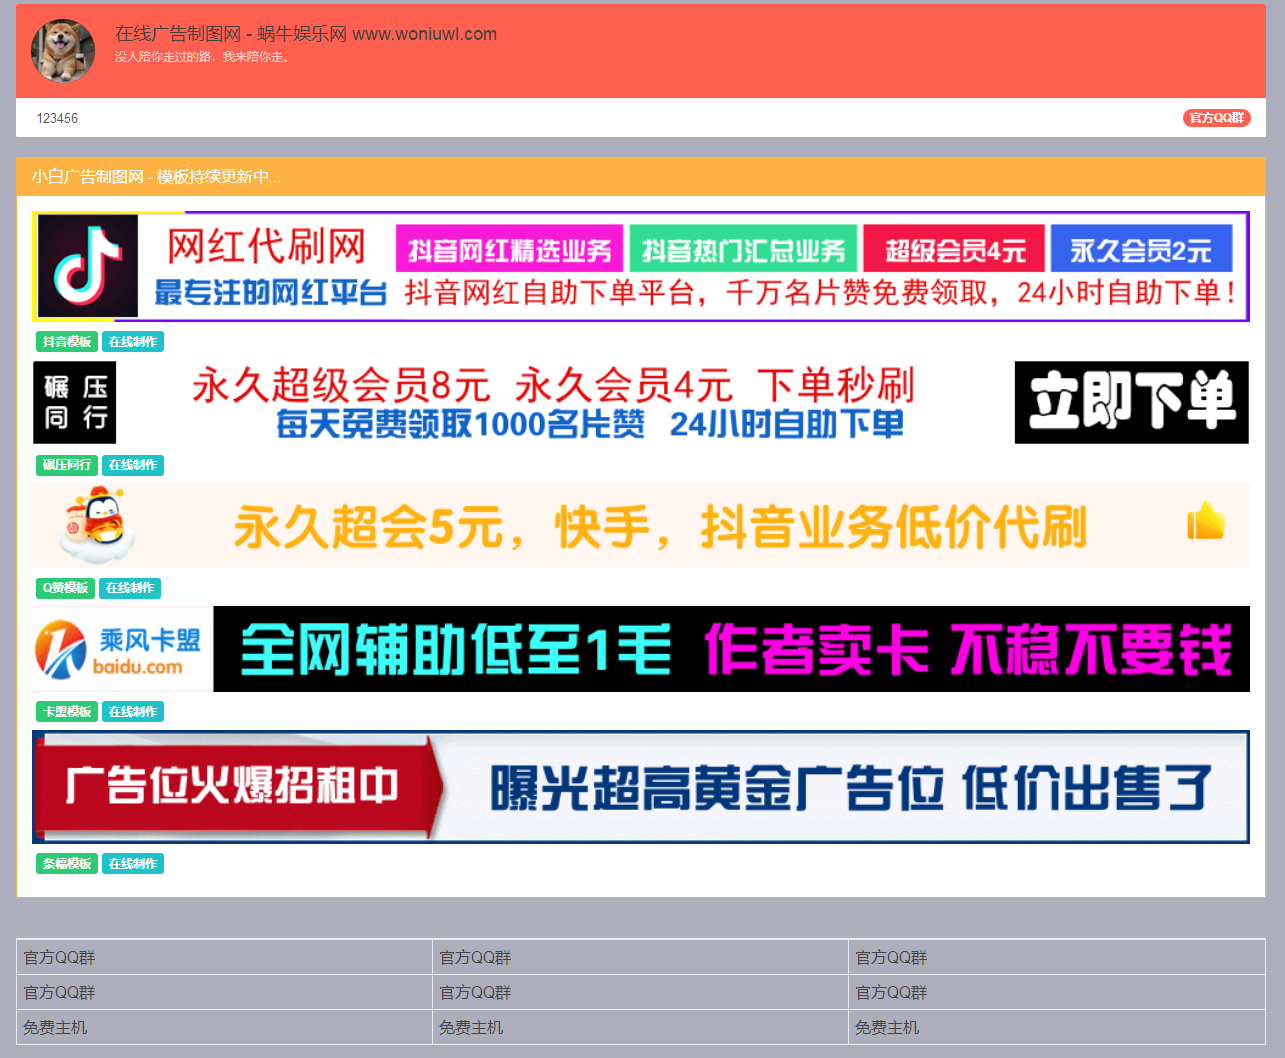The width and height of the screenshot is (1285, 1058).
Task: Select the 条幅模板 tag
Action: click(67, 863)
